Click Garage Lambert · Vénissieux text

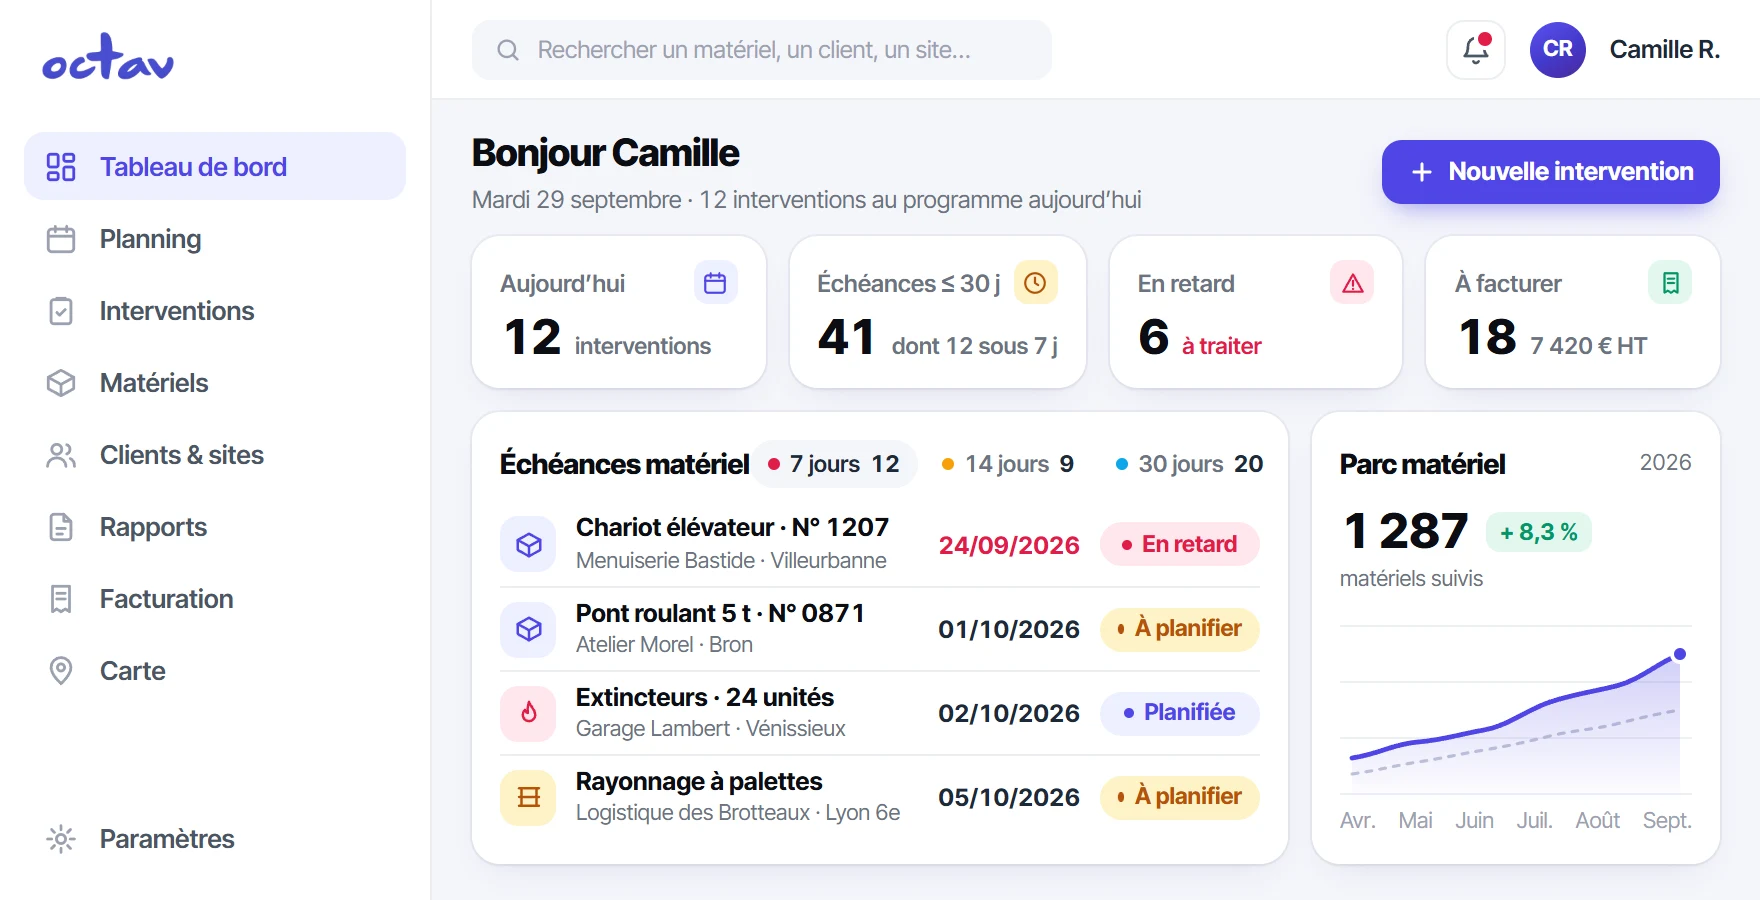(x=711, y=729)
